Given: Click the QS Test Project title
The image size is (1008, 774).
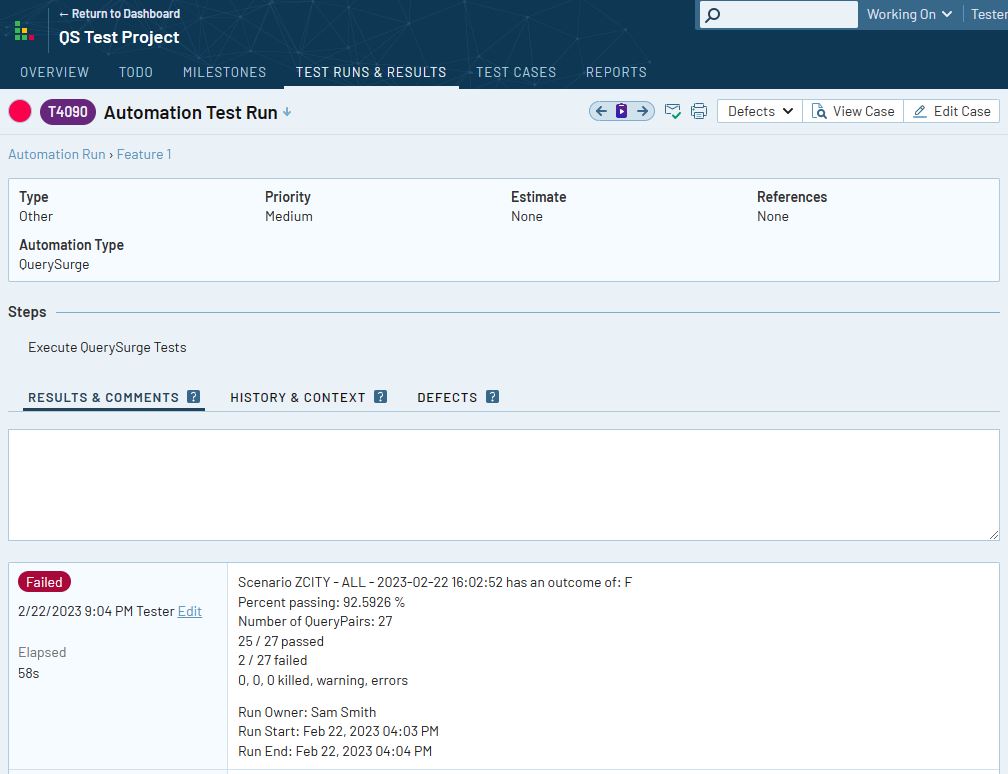Looking at the screenshot, I should pos(119,37).
